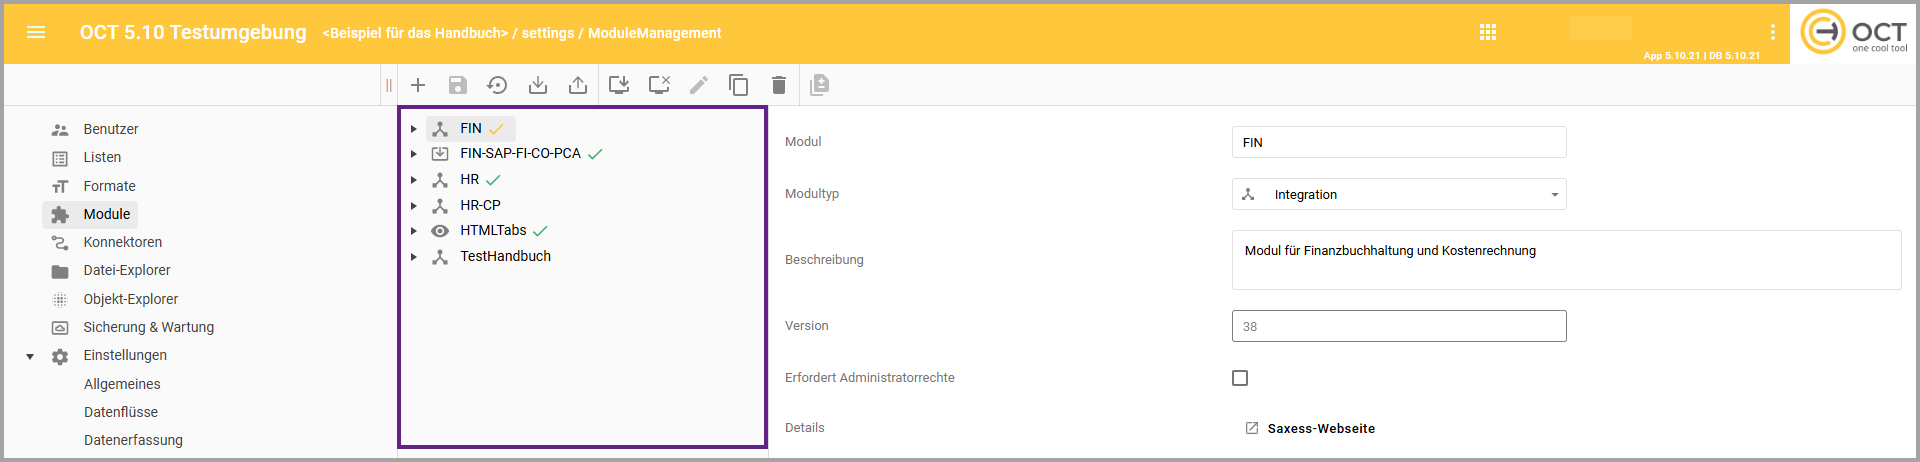Viewport: 1920px width, 462px height.
Task: Delete module with the trash icon
Action: click(x=779, y=85)
